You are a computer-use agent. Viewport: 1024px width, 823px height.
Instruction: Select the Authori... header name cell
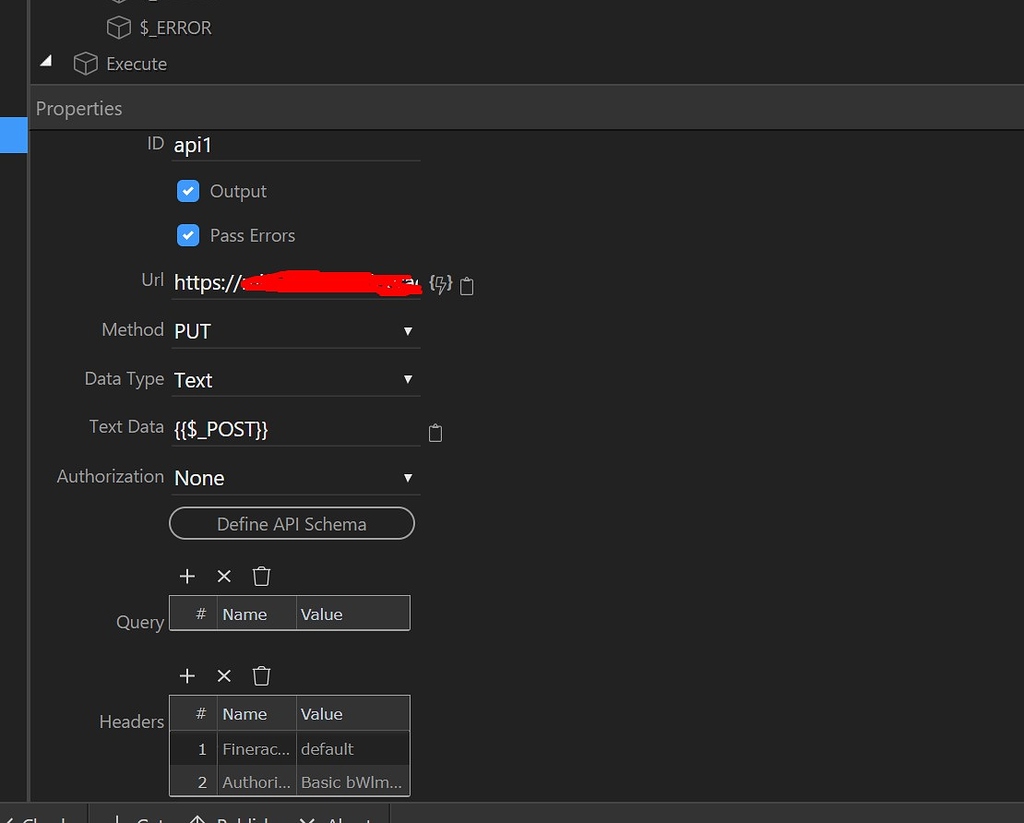click(257, 782)
